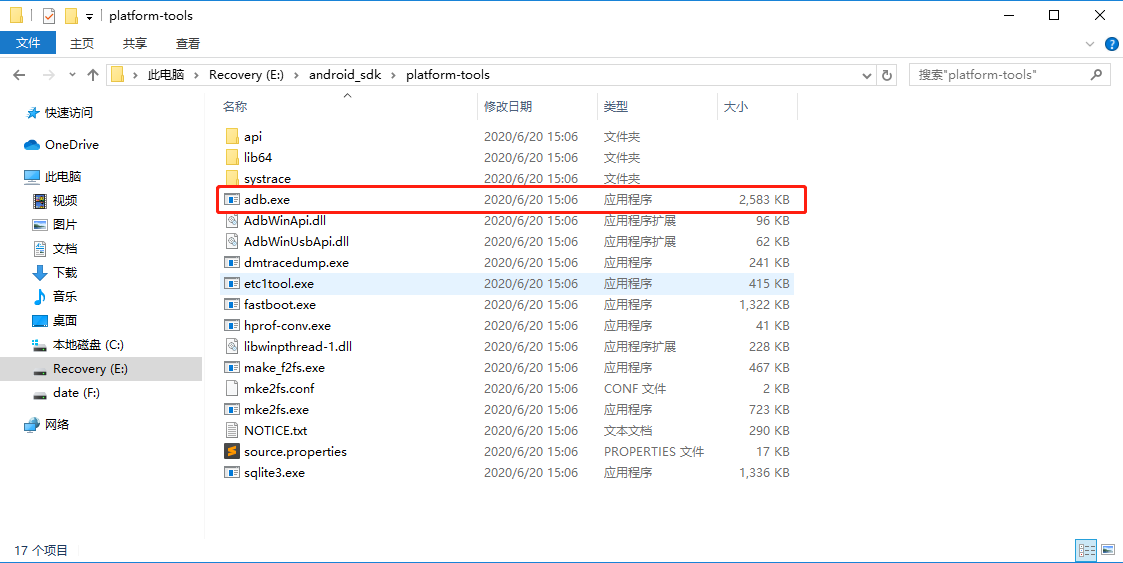The height and width of the screenshot is (563, 1123).
Task: Select the api folder icon
Action: click(231, 136)
